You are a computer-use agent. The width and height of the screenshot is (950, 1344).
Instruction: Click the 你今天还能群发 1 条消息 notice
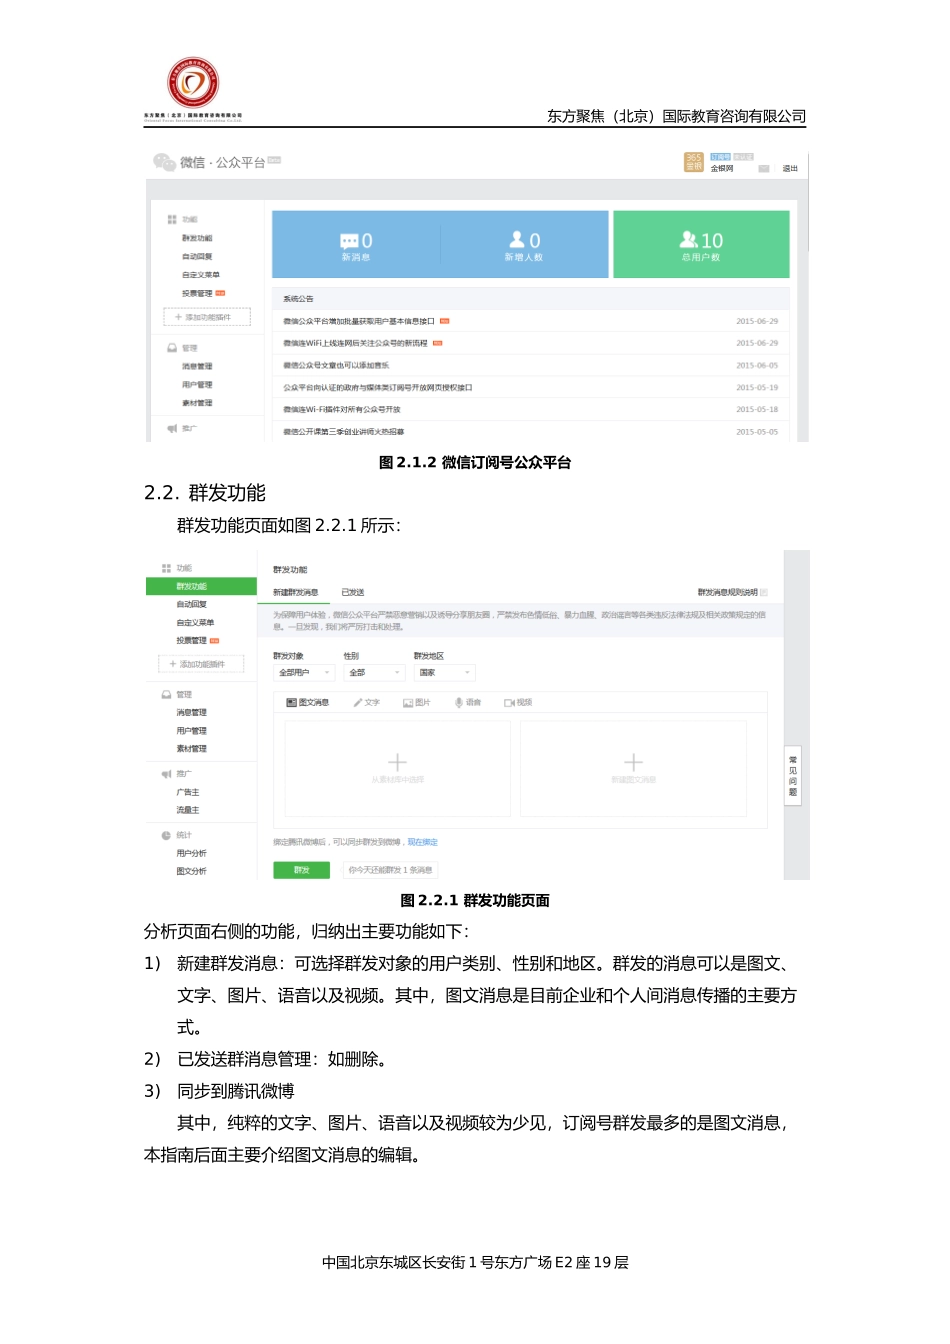[x=390, y=870]
